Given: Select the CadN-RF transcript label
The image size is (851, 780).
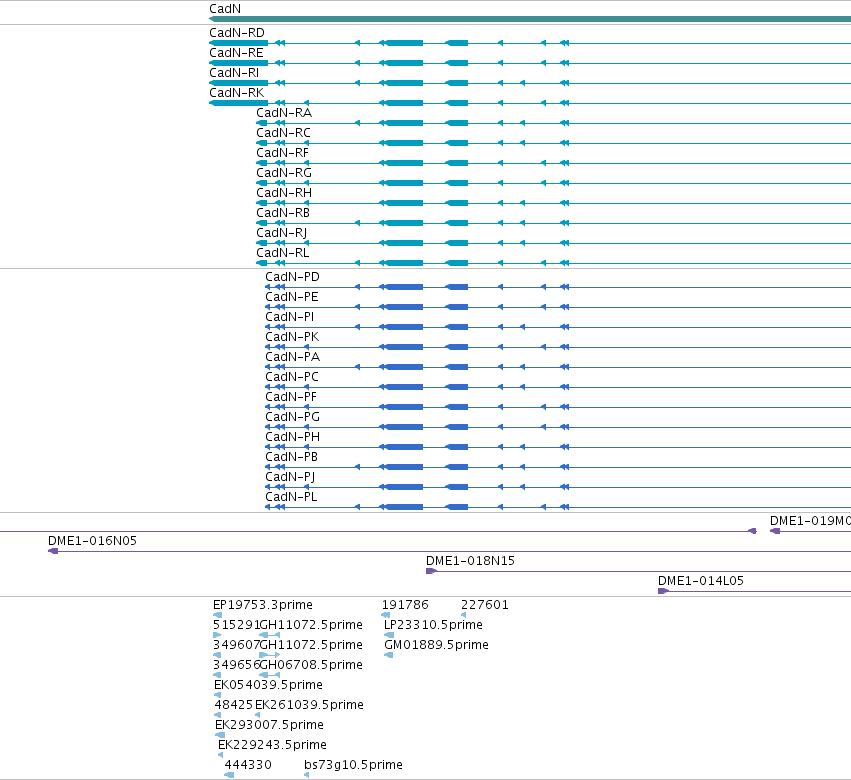Looking at the screenshot, I should tap(282, 153).
